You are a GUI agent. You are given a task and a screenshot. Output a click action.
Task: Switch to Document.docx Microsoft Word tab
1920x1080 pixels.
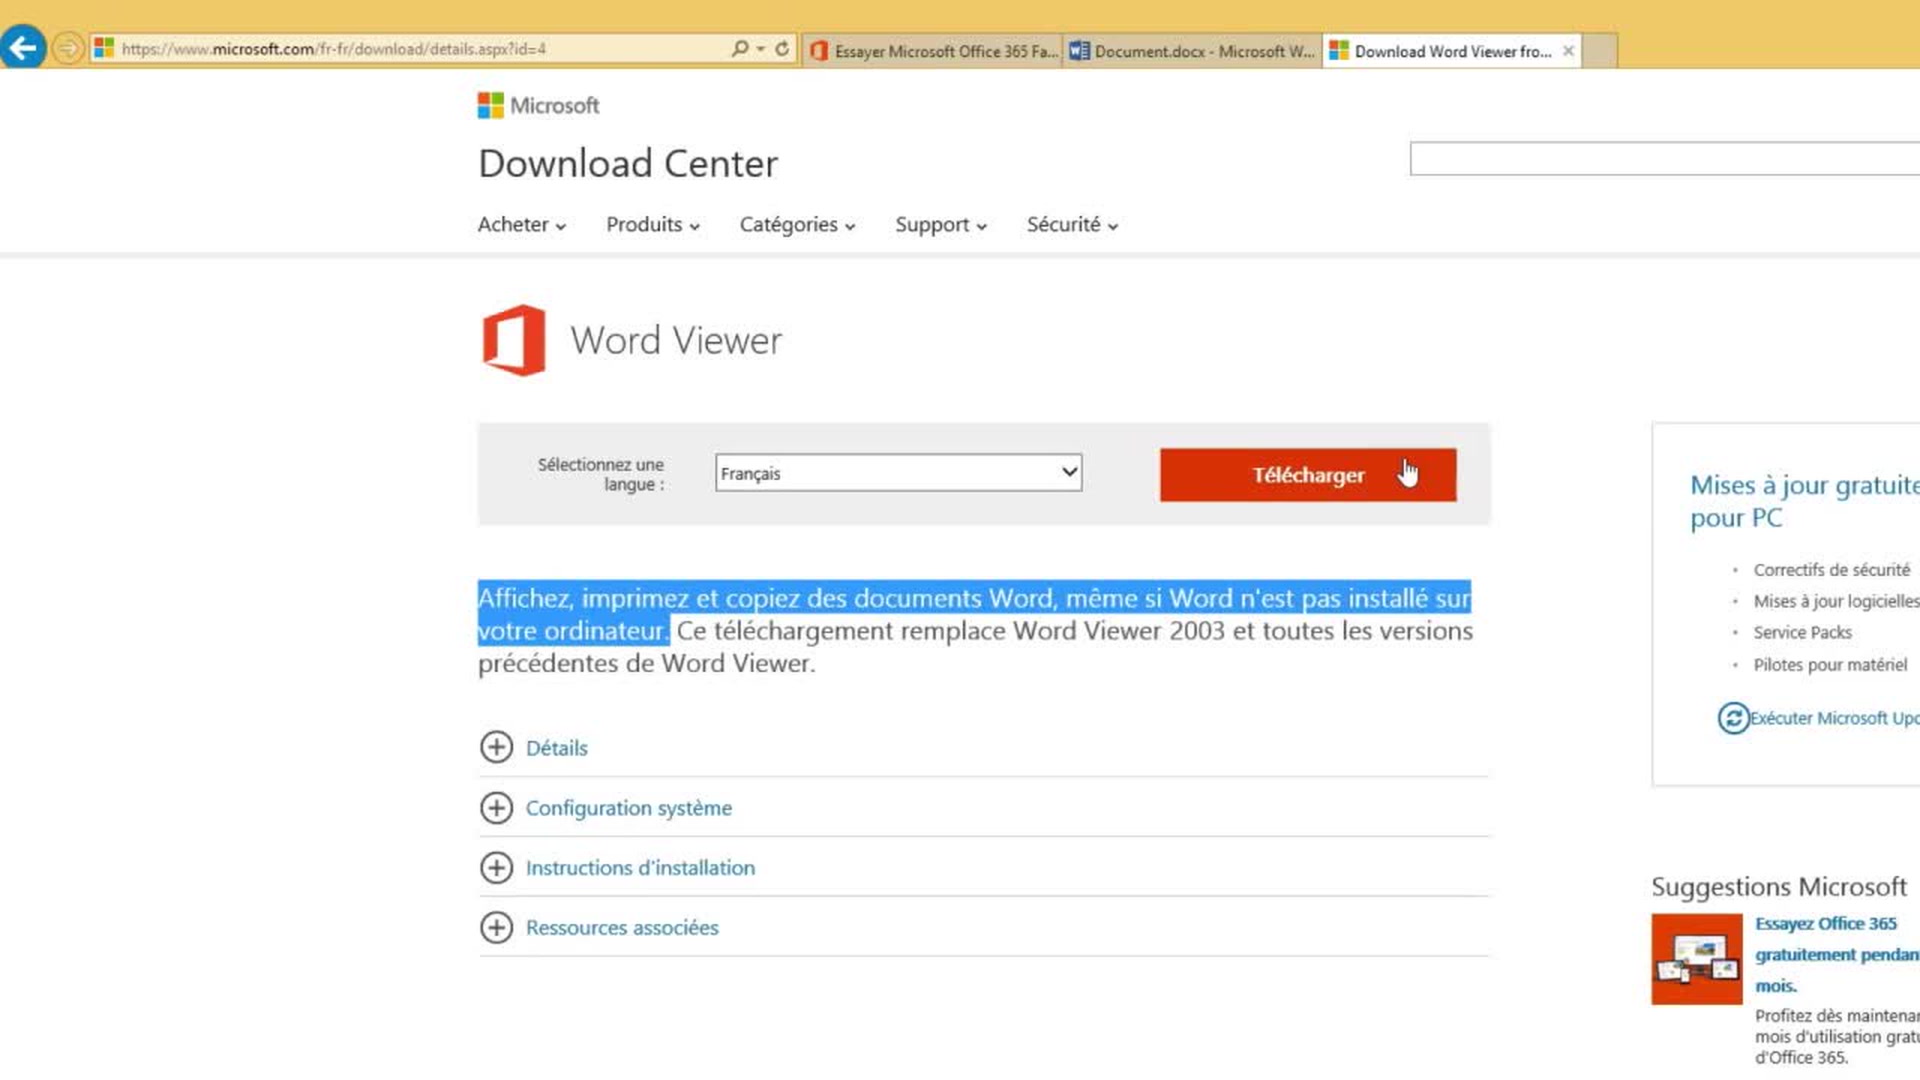pyautogui.click(x=1192, y=51)
